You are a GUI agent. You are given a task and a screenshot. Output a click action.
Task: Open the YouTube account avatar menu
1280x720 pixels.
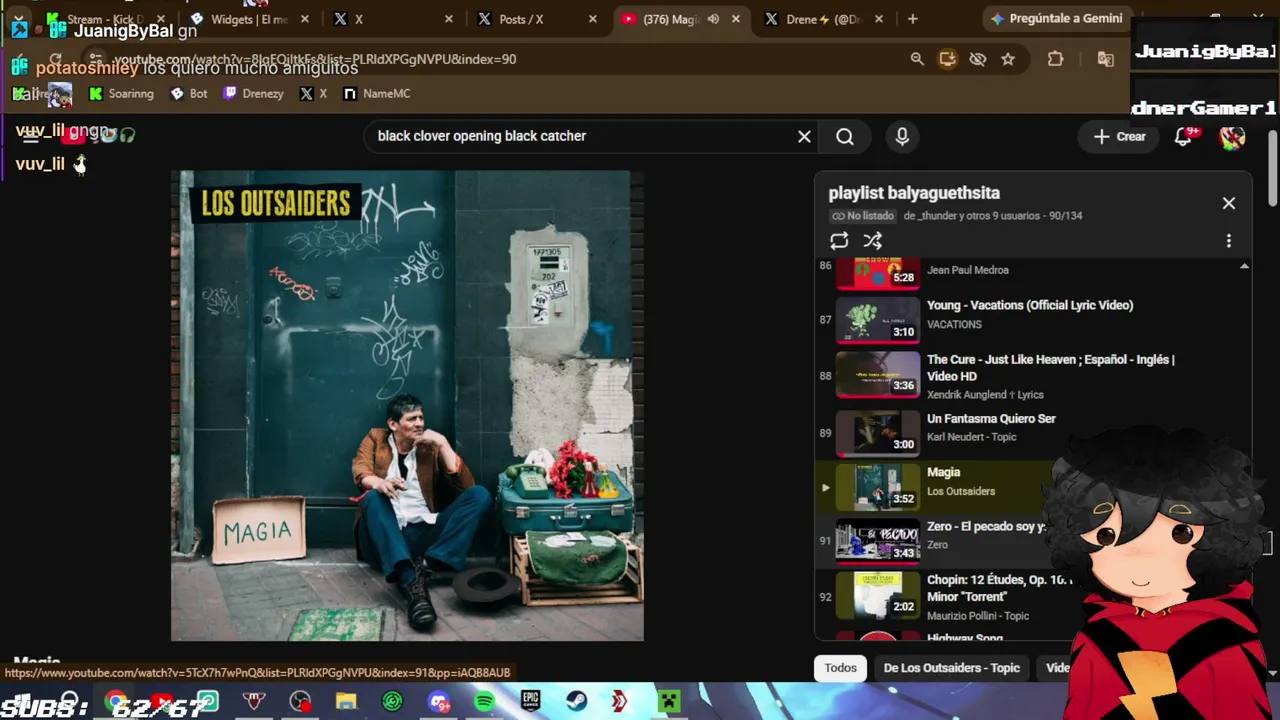[x=1232, y=137]
